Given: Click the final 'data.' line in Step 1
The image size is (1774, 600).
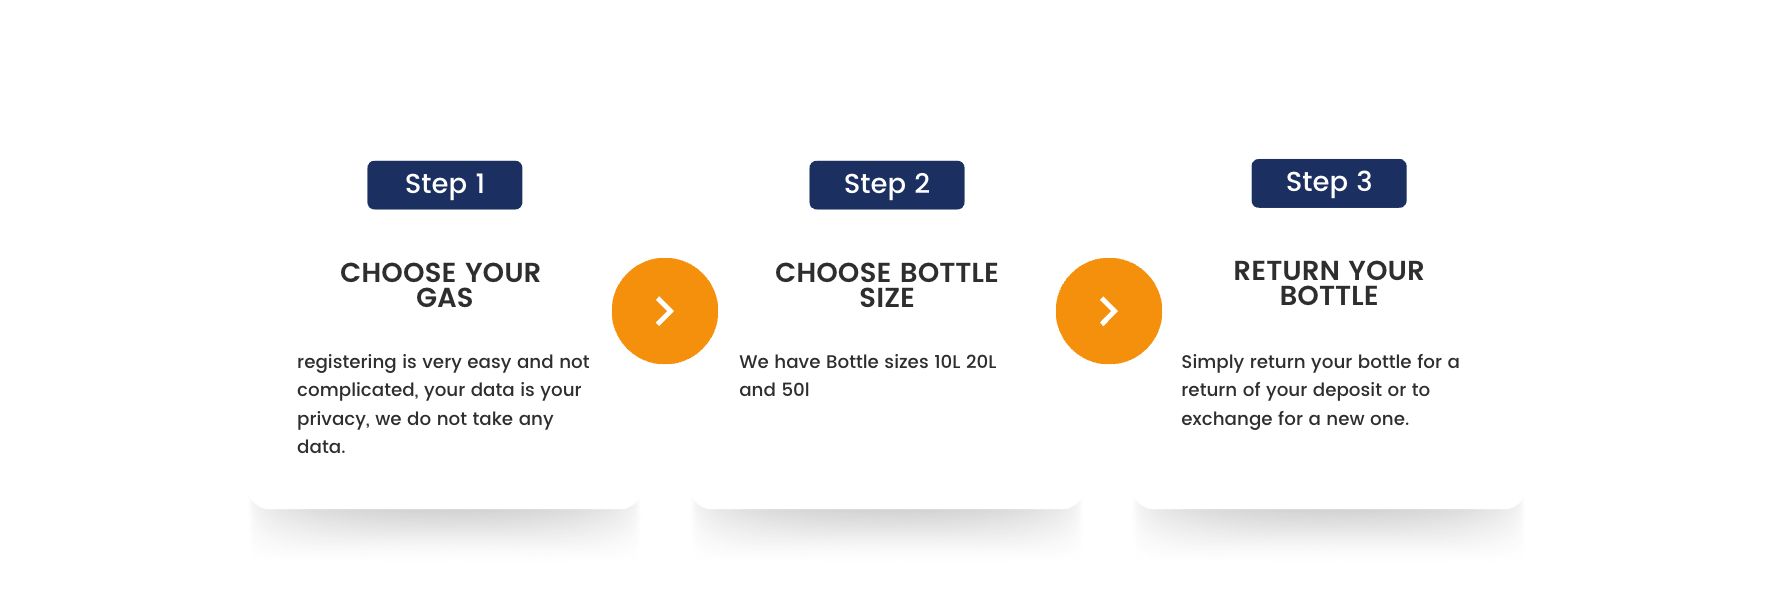Looking at the screenshot, I should tap(321, 447).
